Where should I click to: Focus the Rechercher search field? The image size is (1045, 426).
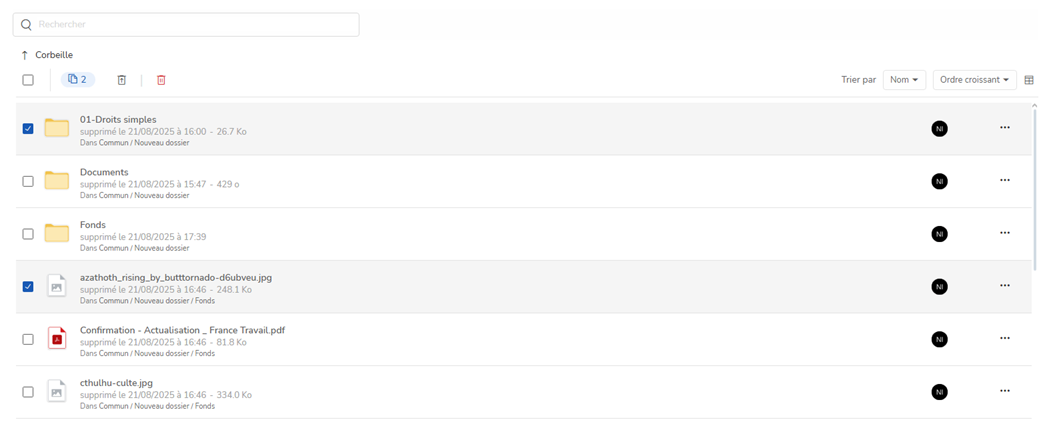[x=190, y=24]
